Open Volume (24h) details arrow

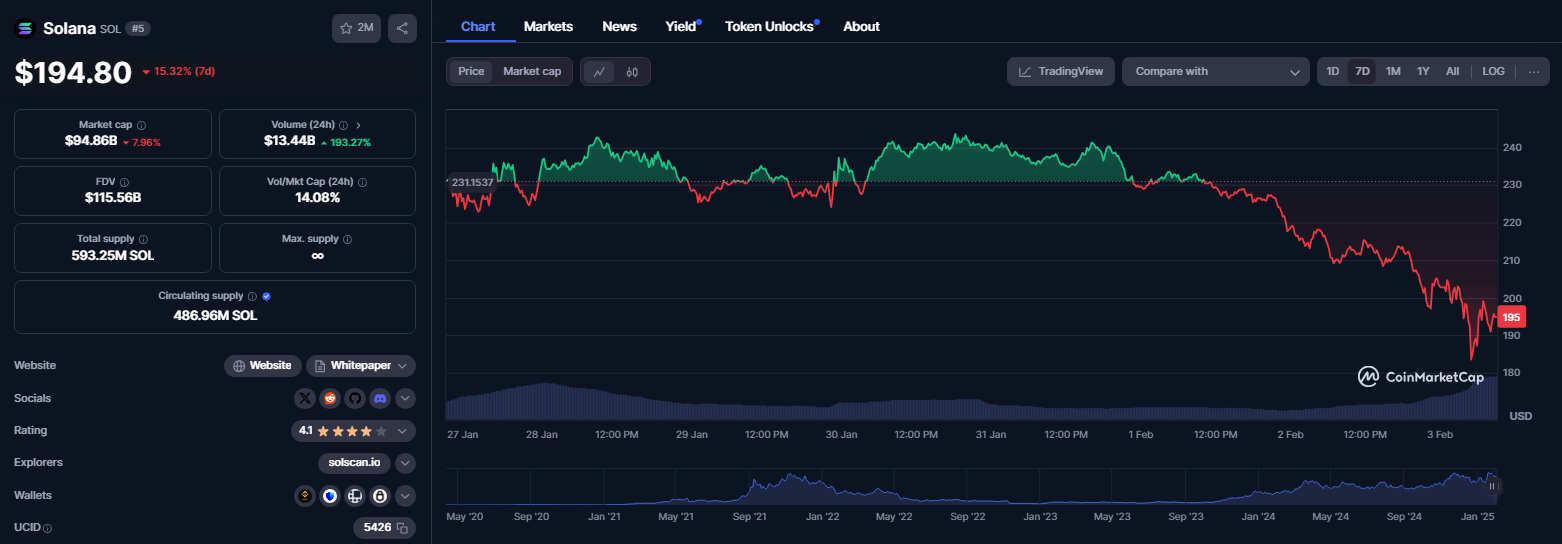click(359, 125)
